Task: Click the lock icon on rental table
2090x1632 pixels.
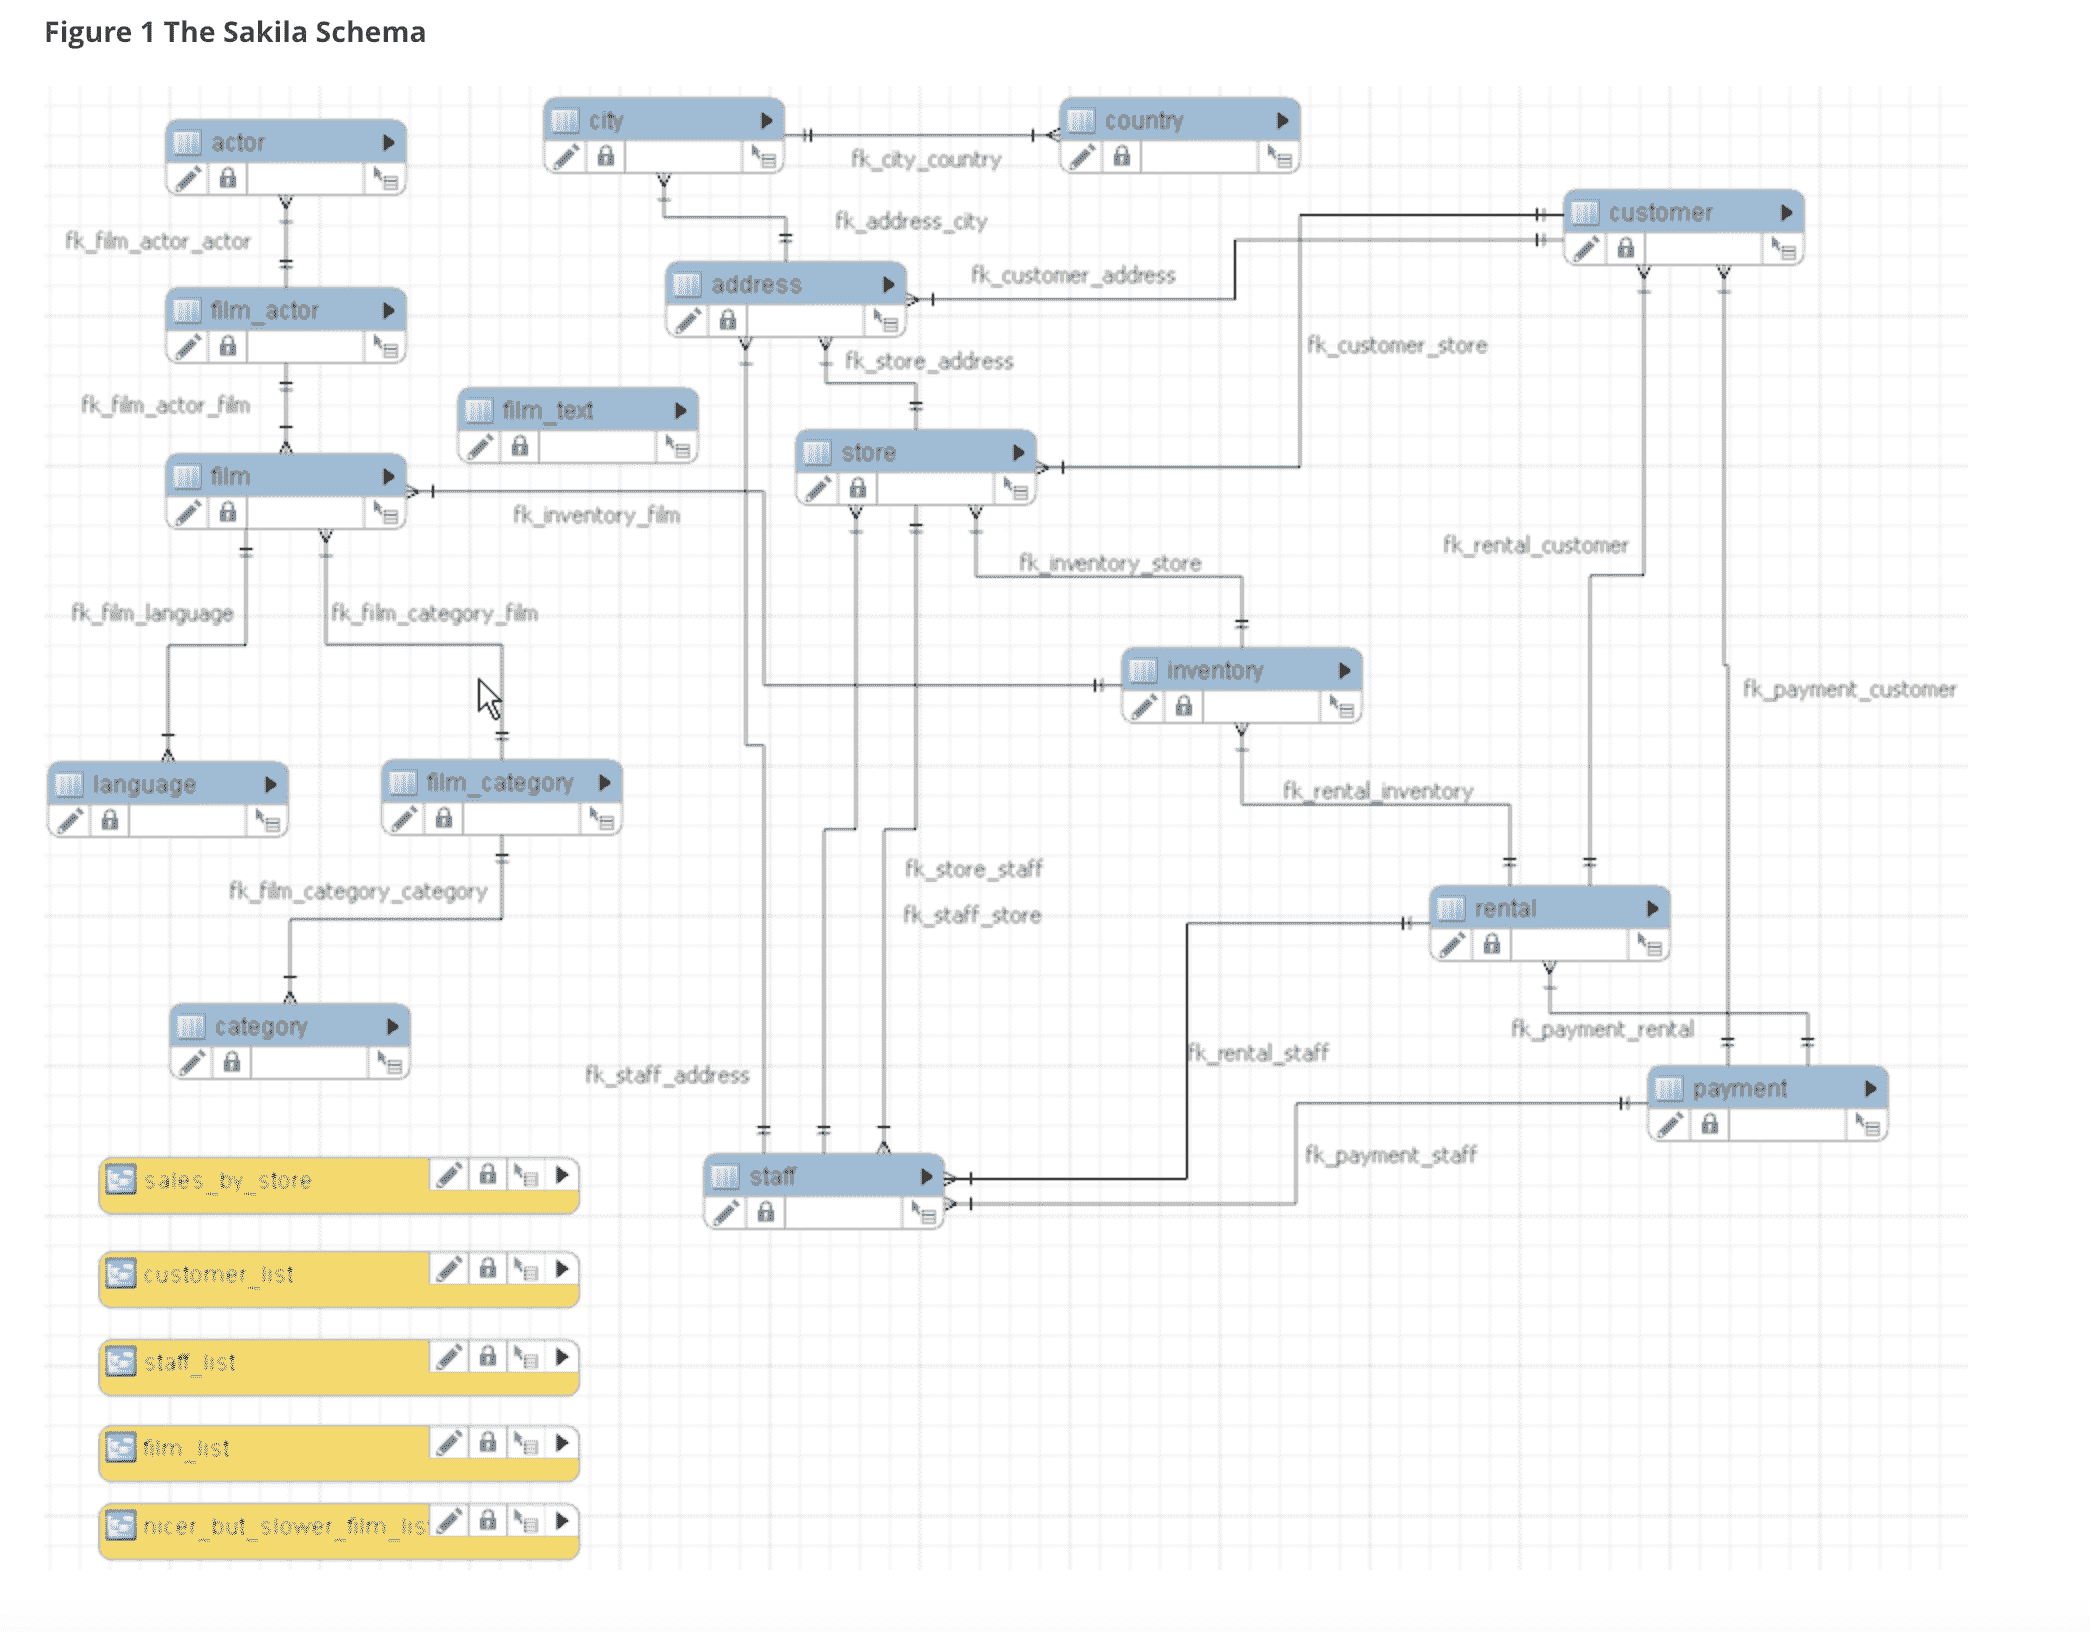Action: click(1492, 945)
